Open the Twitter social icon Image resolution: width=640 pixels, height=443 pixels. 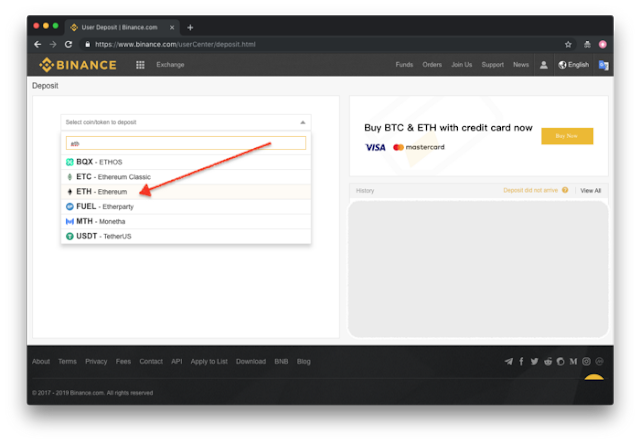click(x=534, y=361)
